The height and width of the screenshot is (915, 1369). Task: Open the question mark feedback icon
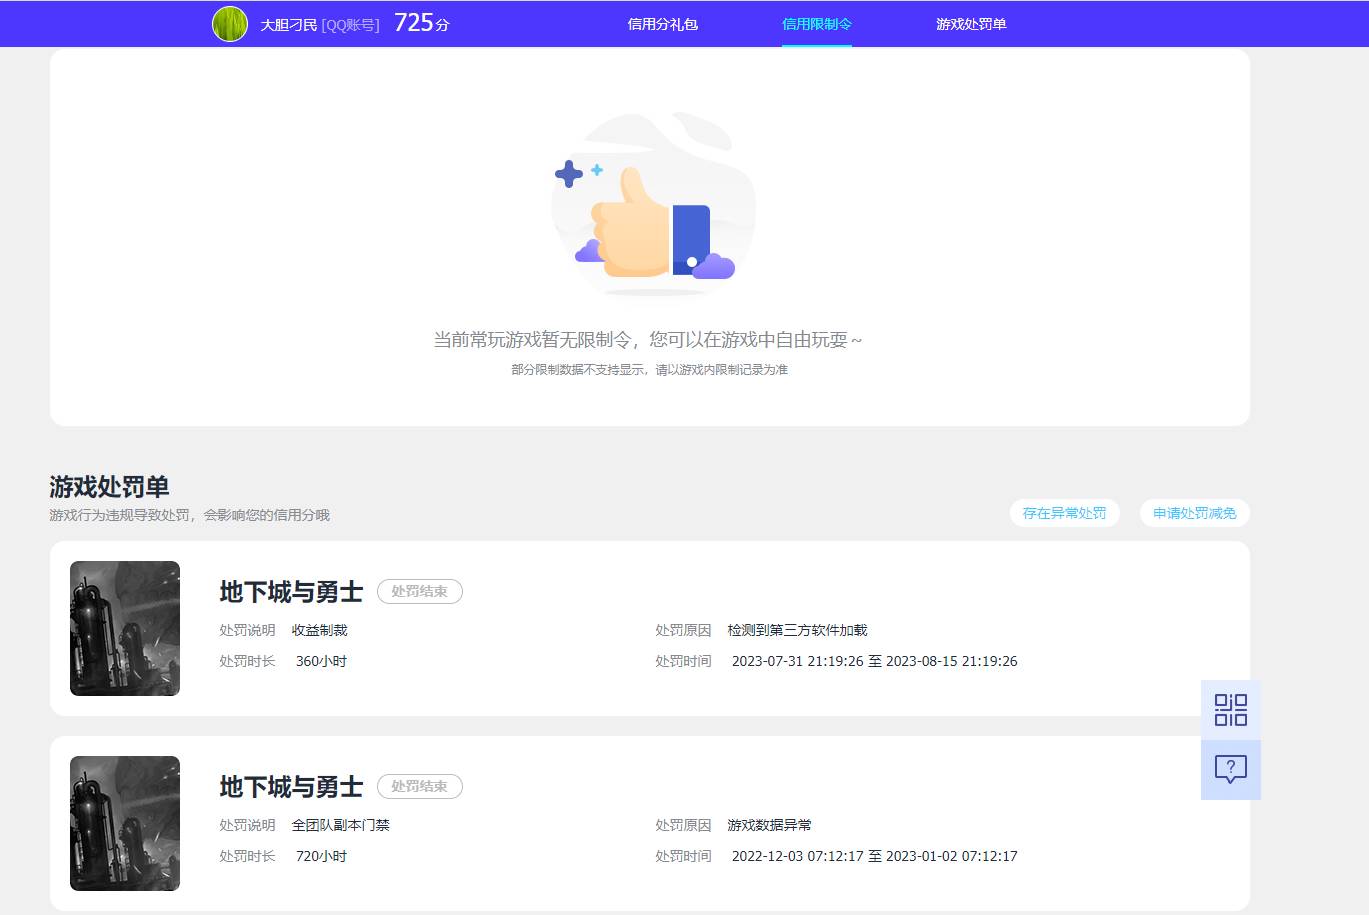pos(1230,769)
